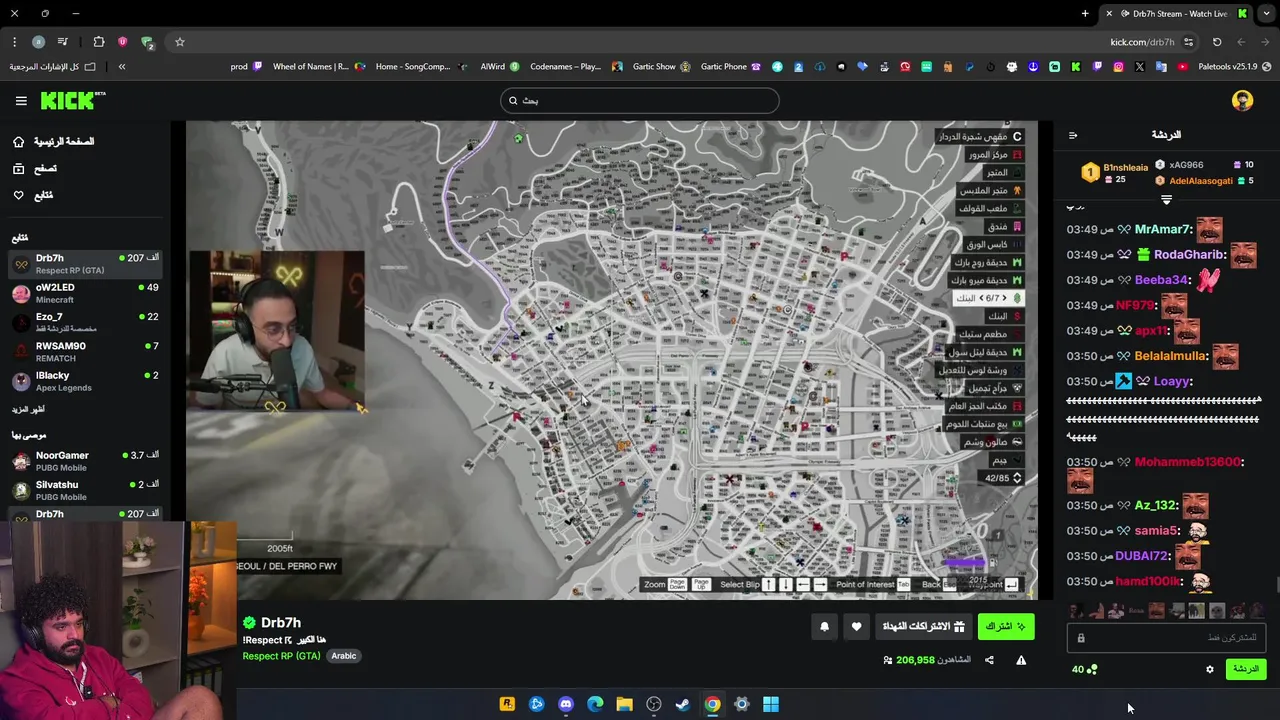Open the browser three-dot menu
This screenshot has width=1280, height=720.
click(x=14, y=42)
